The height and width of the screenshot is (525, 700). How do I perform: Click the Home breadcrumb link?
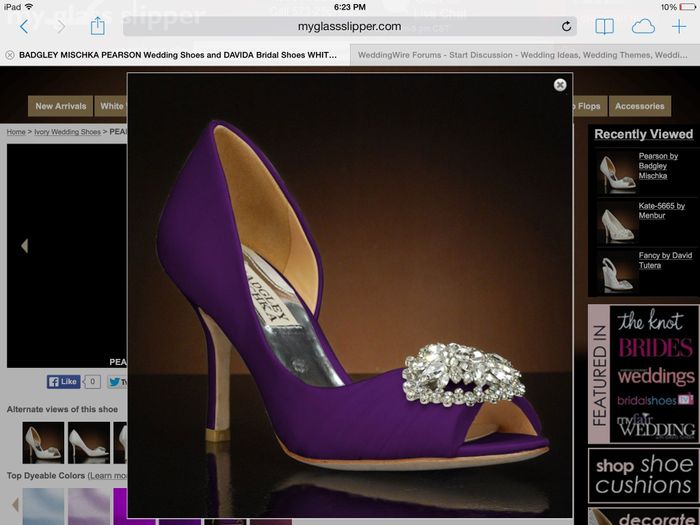pyautogui.click(x=16, y=132)
